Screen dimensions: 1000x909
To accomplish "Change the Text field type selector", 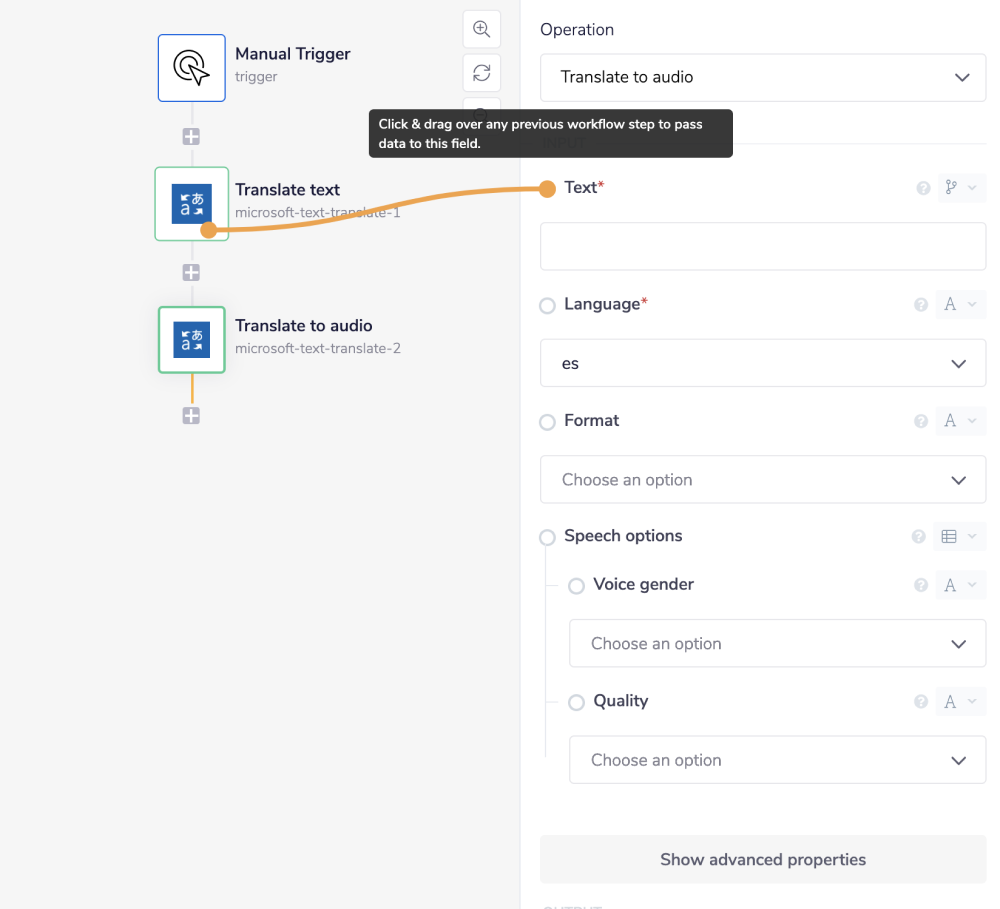I will coord(960,188).
